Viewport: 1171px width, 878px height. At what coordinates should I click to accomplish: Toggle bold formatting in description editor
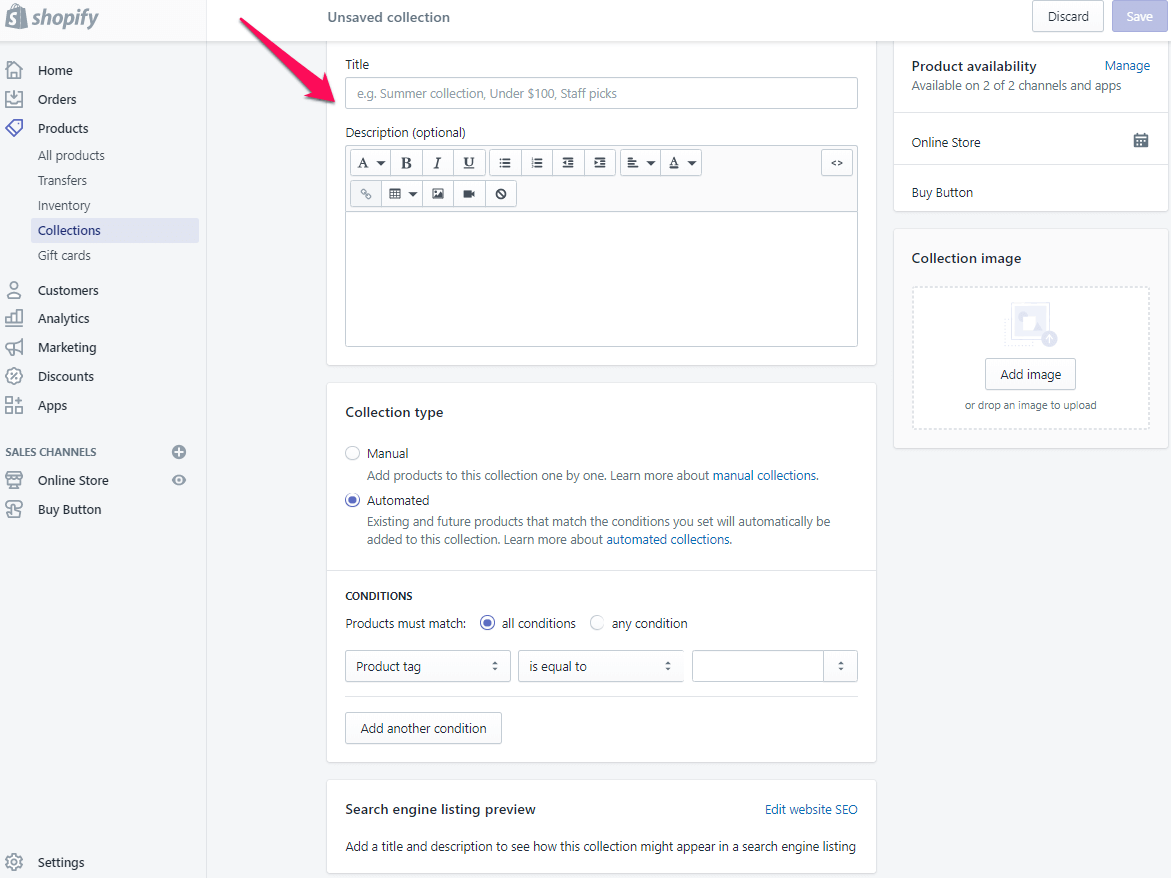(x=406, y=163)
